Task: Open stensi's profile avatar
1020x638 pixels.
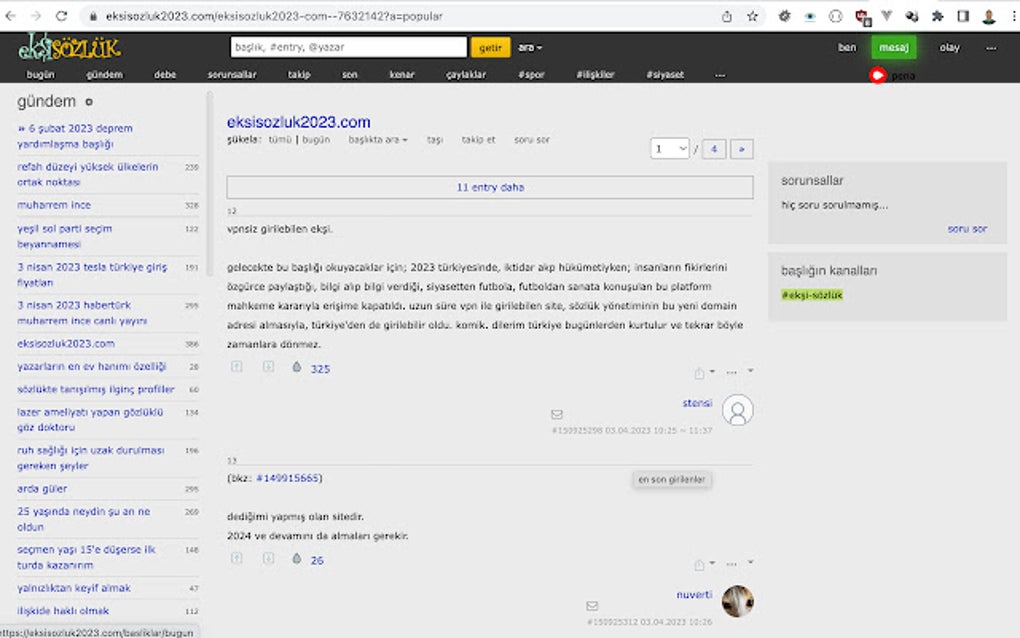Action: (x=738, y=410)
